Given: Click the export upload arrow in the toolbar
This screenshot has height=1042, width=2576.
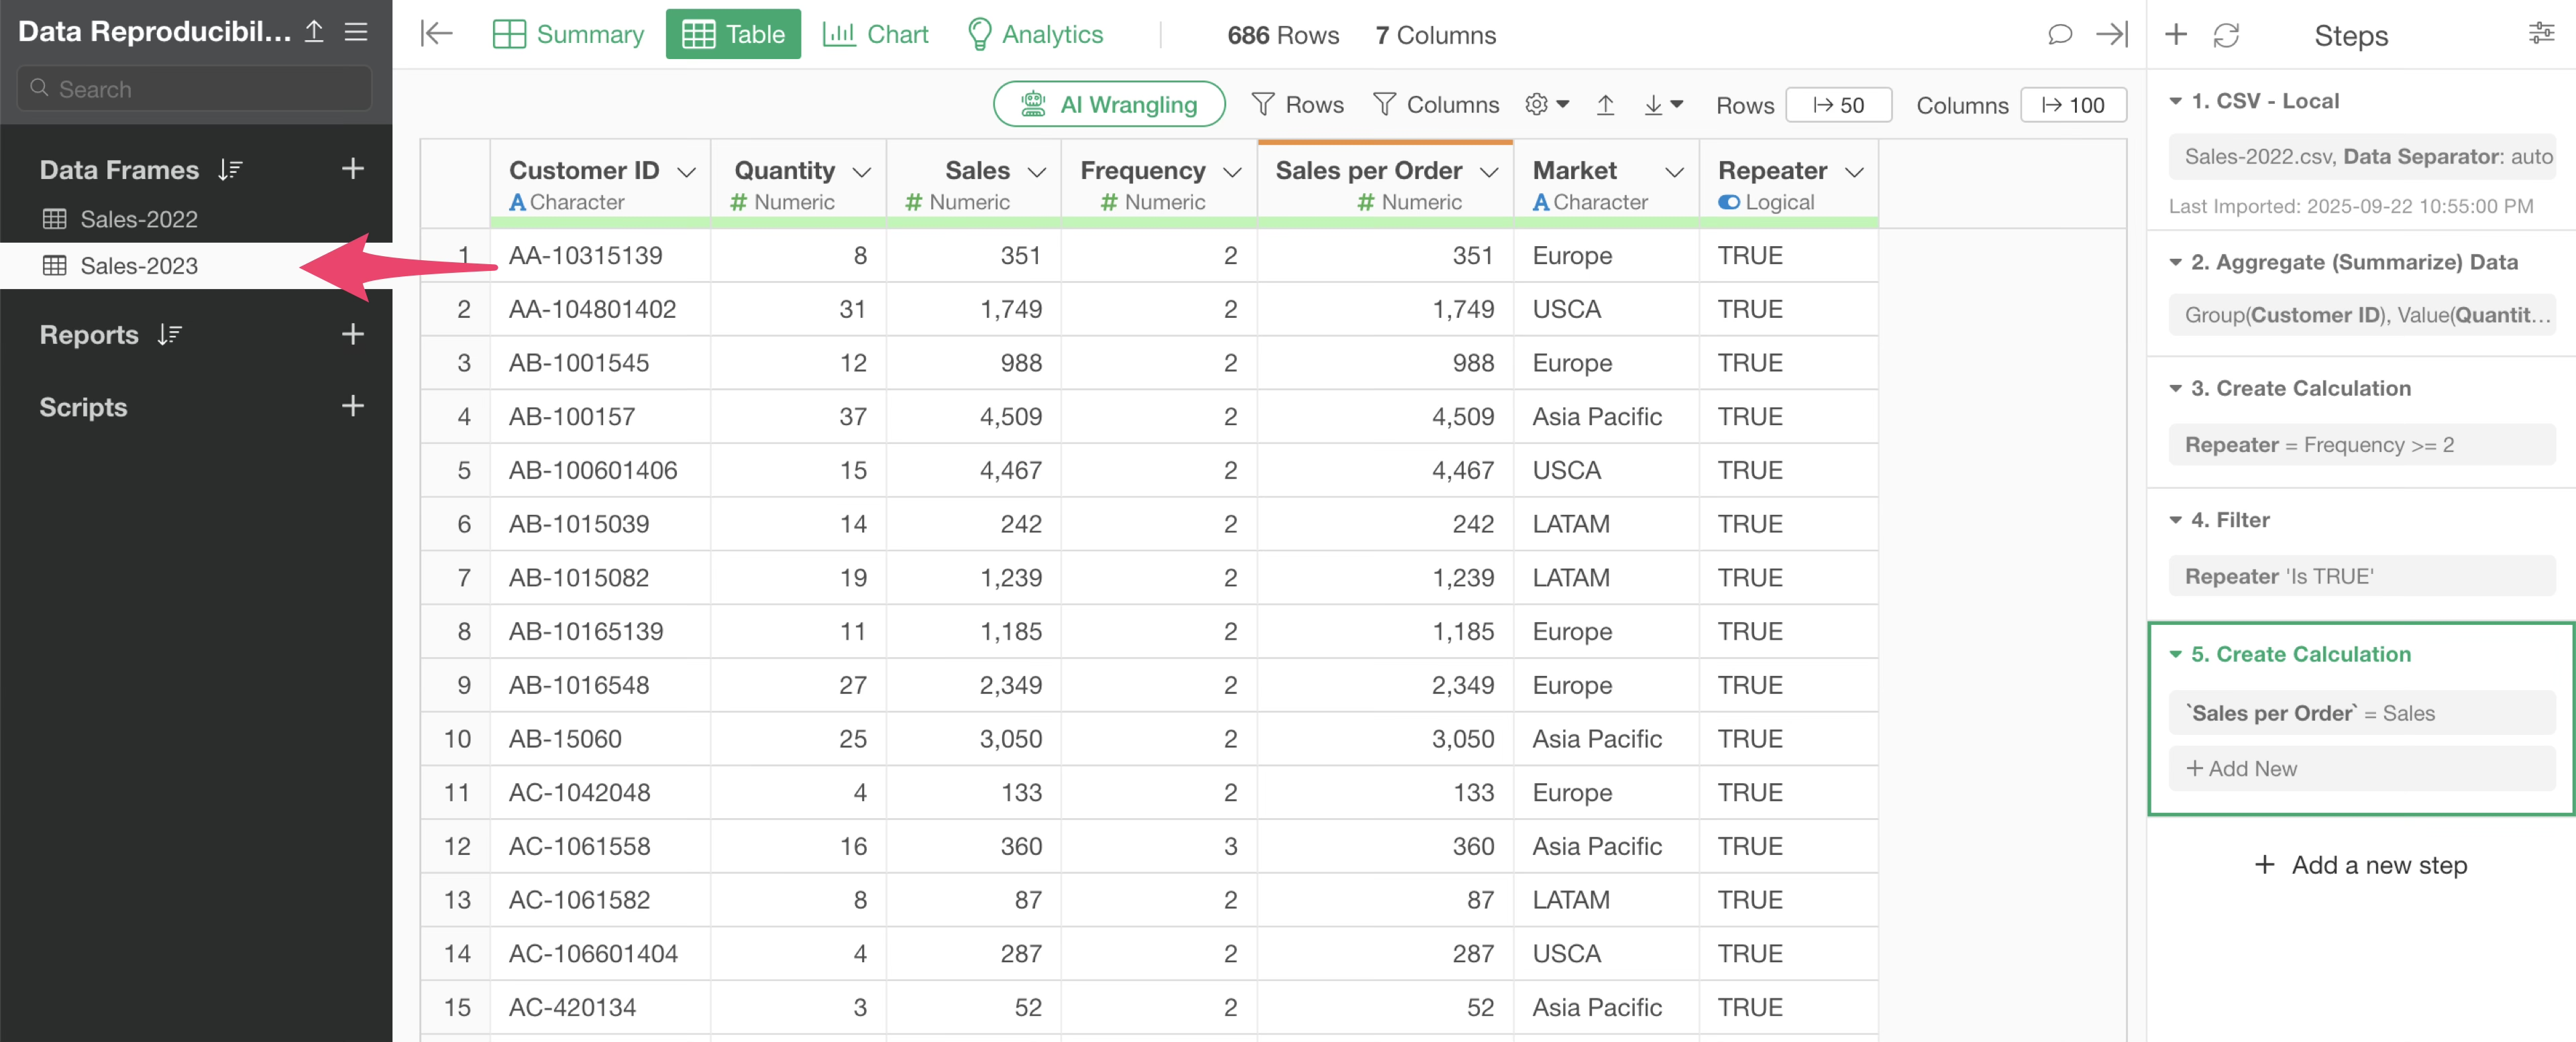Looking at the screenshot, I should pyautogui.click(x=1605, y=105).
